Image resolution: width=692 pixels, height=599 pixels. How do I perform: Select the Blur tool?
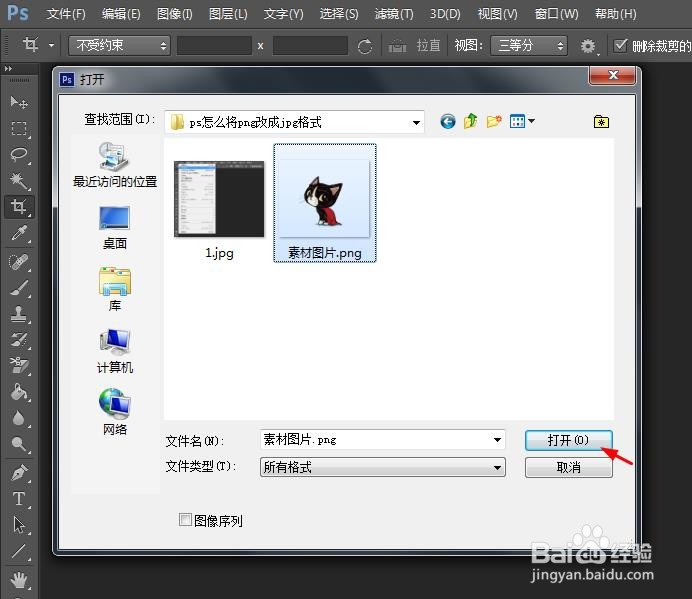point(19,418)
